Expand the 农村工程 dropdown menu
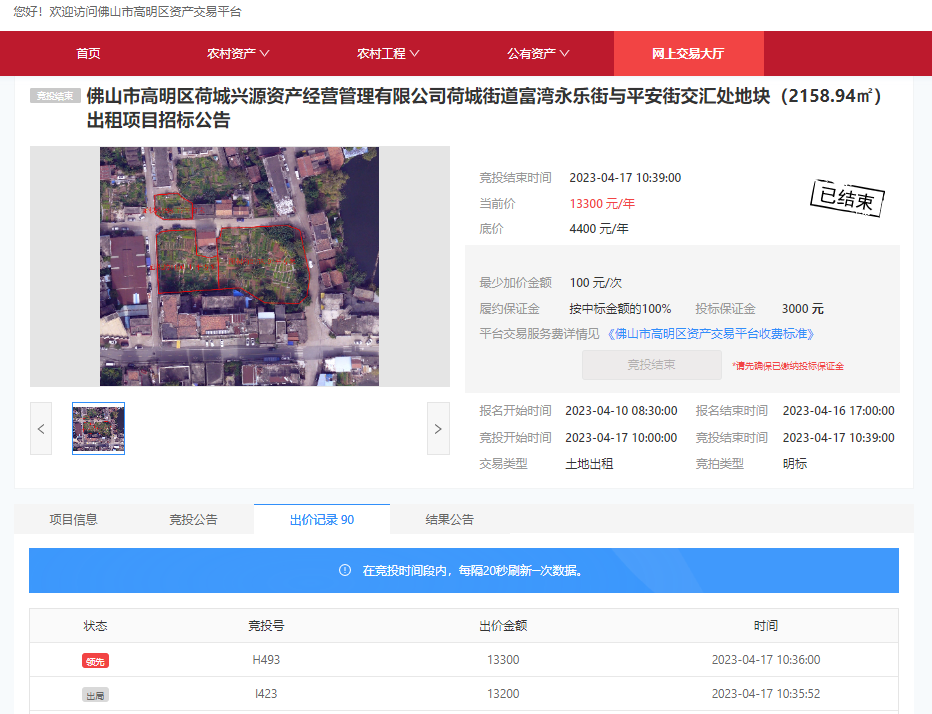 click(388, 53)
